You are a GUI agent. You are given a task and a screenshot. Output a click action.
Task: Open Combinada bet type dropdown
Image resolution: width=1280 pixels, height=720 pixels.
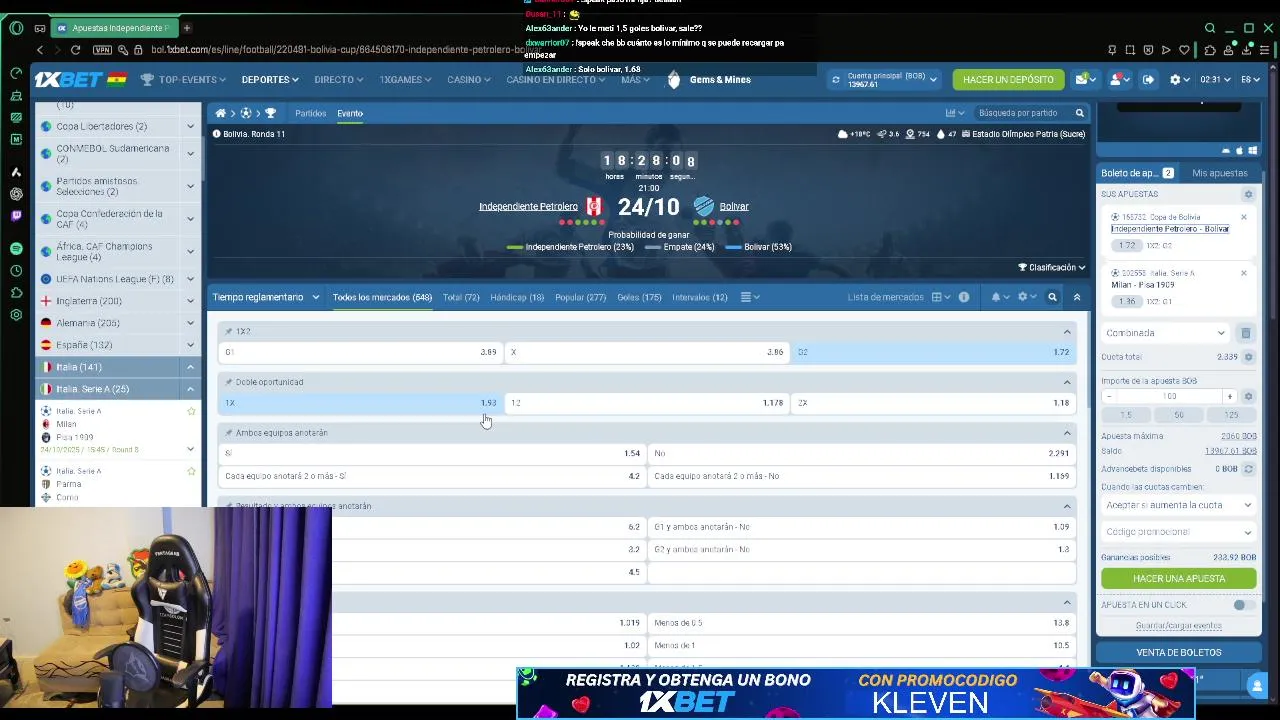pos(1166,333)
